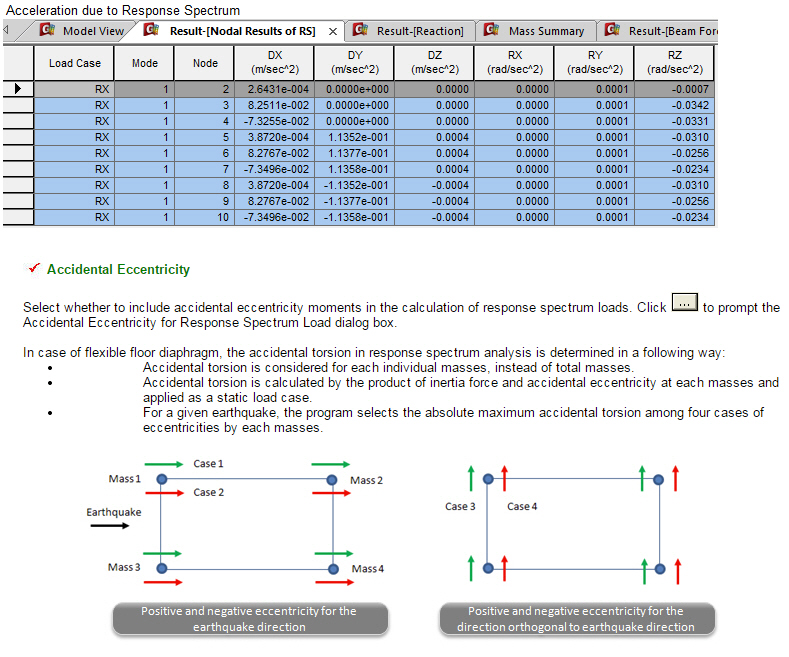The width and height of the screenshot is (789, 657).
Task: Select the DY cell for node 5
Action: point(354,137)
